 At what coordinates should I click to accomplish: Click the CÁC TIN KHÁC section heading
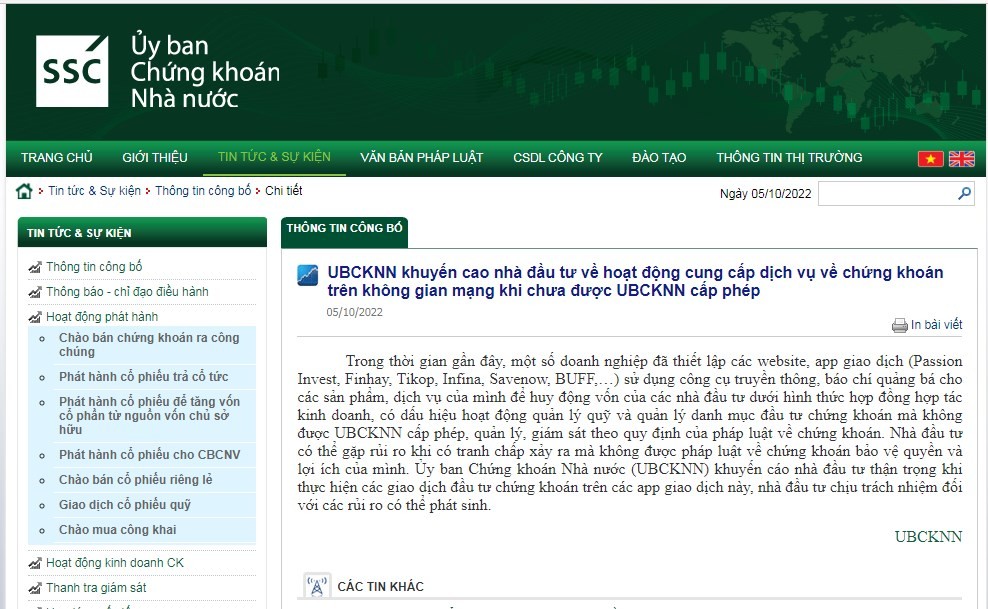(381, 587)
